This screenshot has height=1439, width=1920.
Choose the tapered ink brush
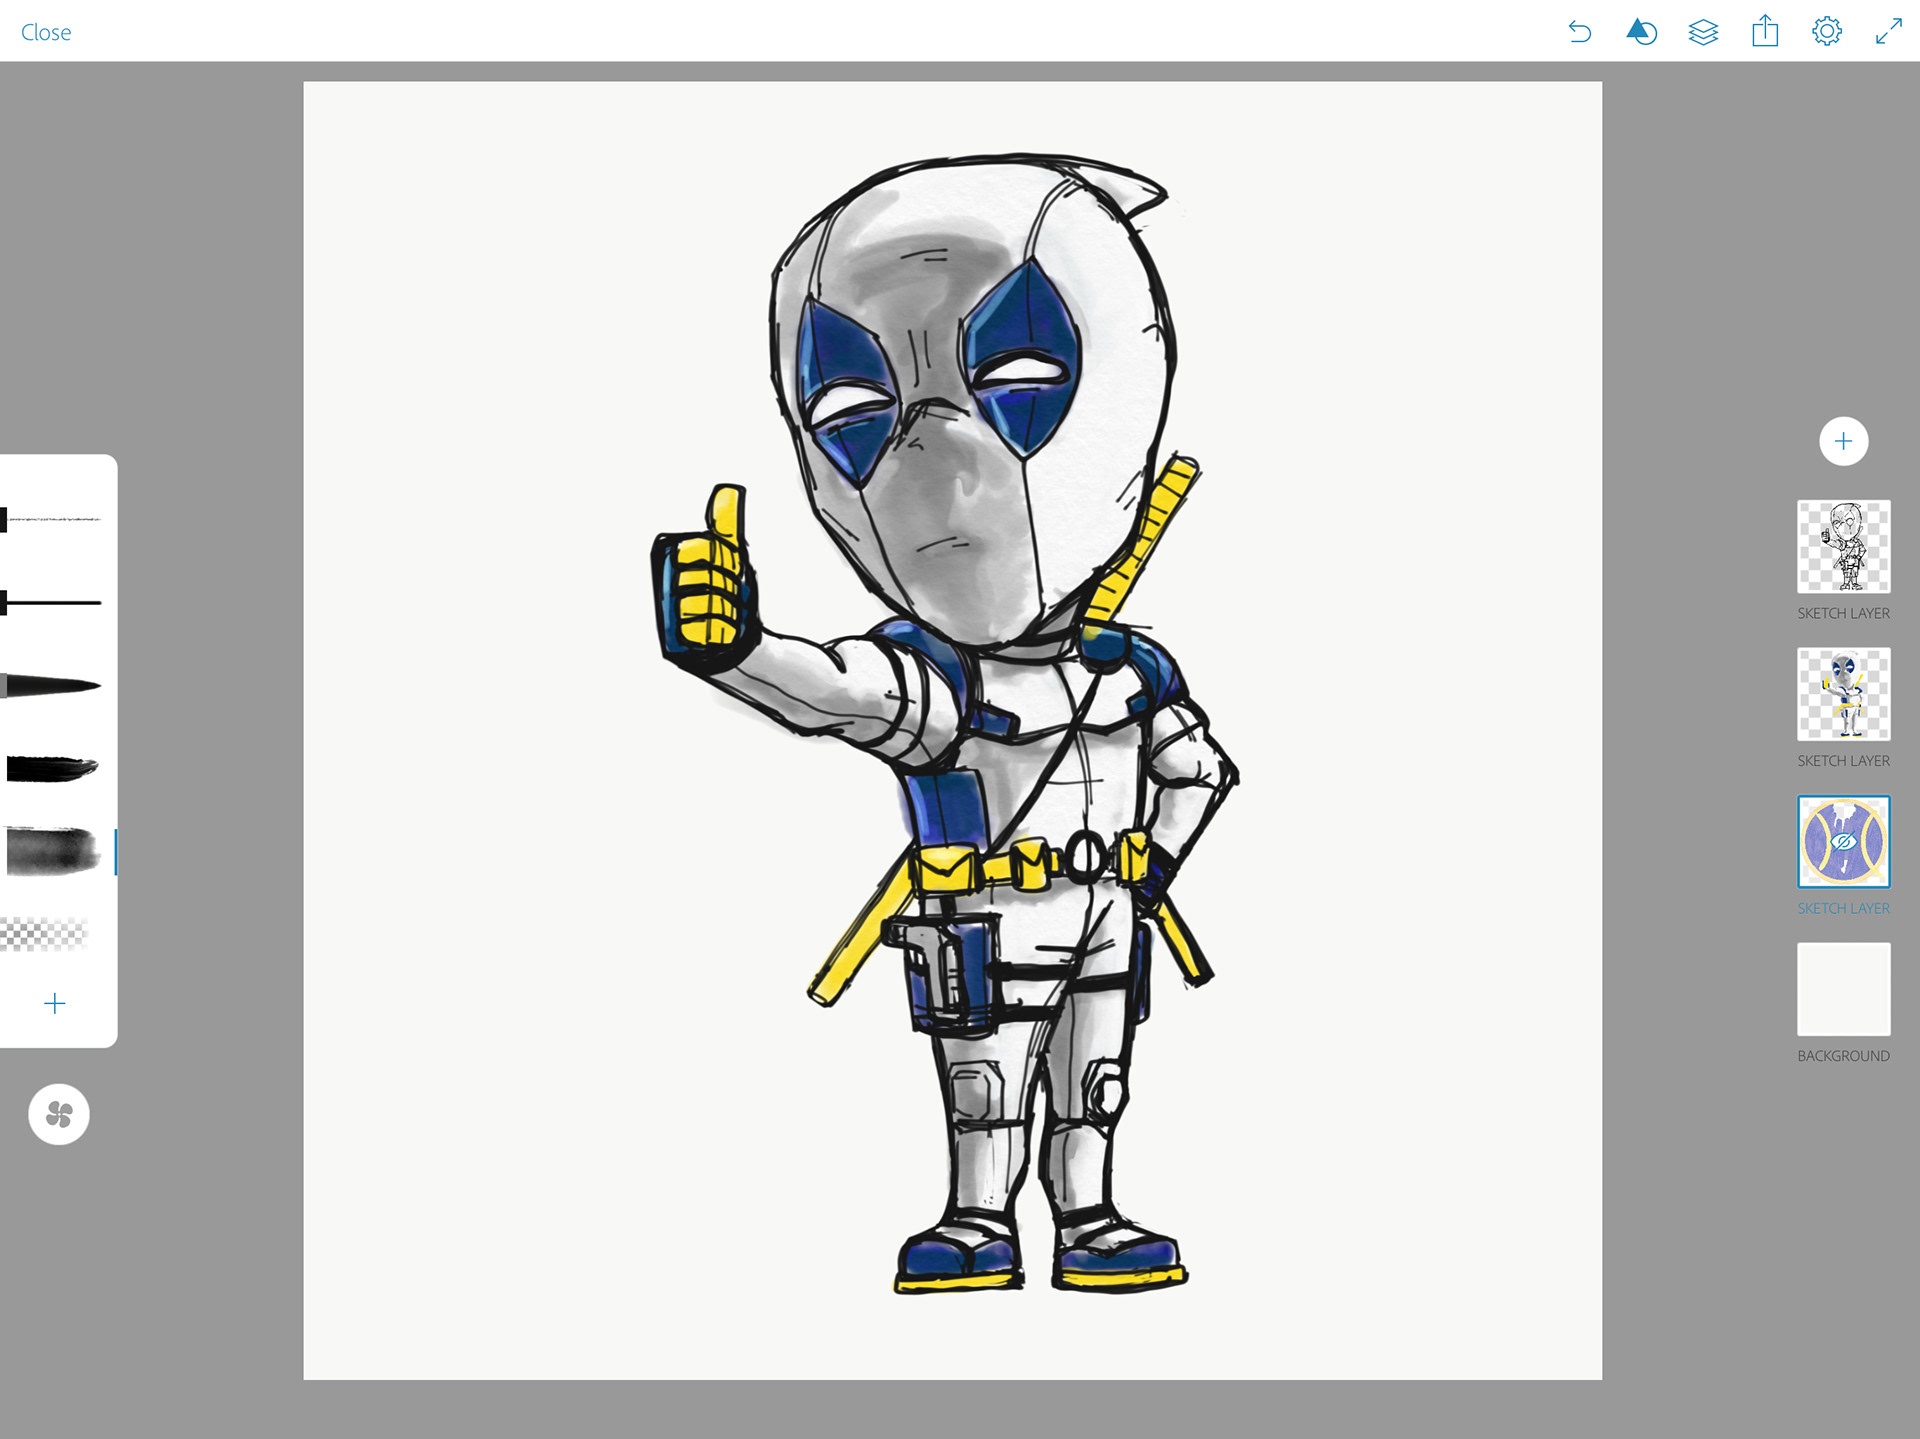click(x=53, y=686)
